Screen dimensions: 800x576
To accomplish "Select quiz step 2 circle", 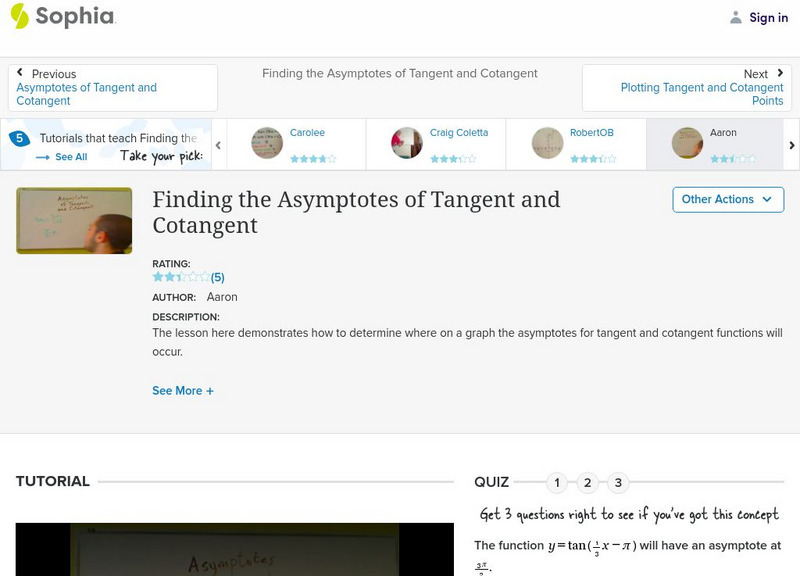I will pyautogui.click(x=588, y=482).
